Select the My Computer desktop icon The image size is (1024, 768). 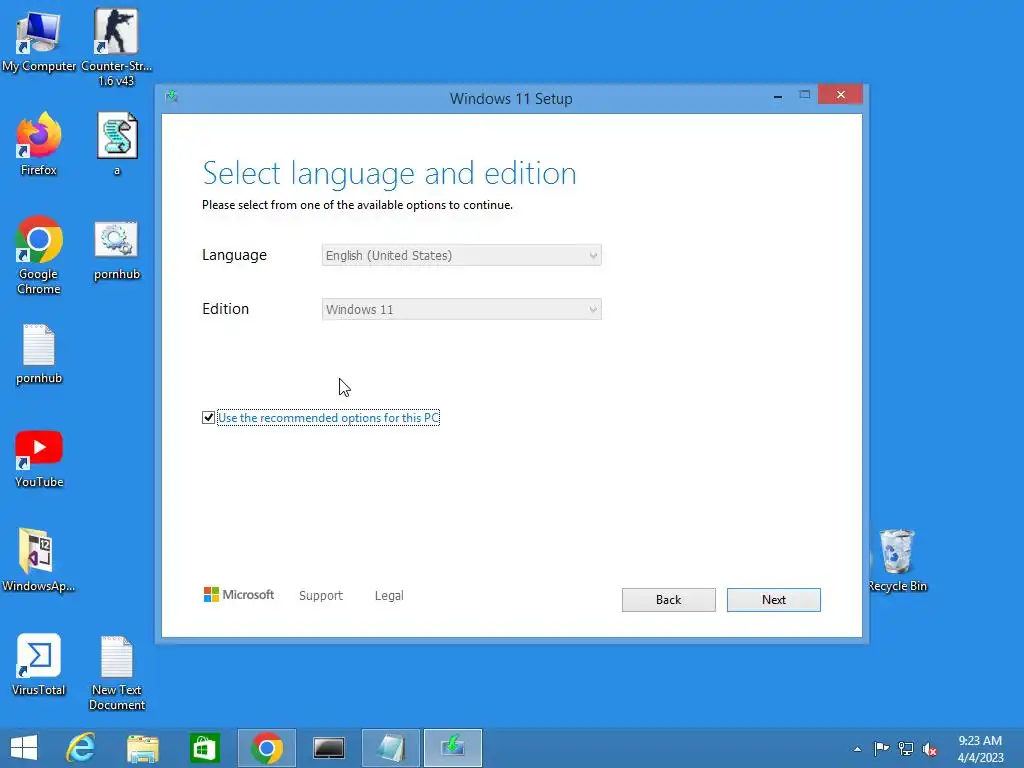click(x=39, y=41)
